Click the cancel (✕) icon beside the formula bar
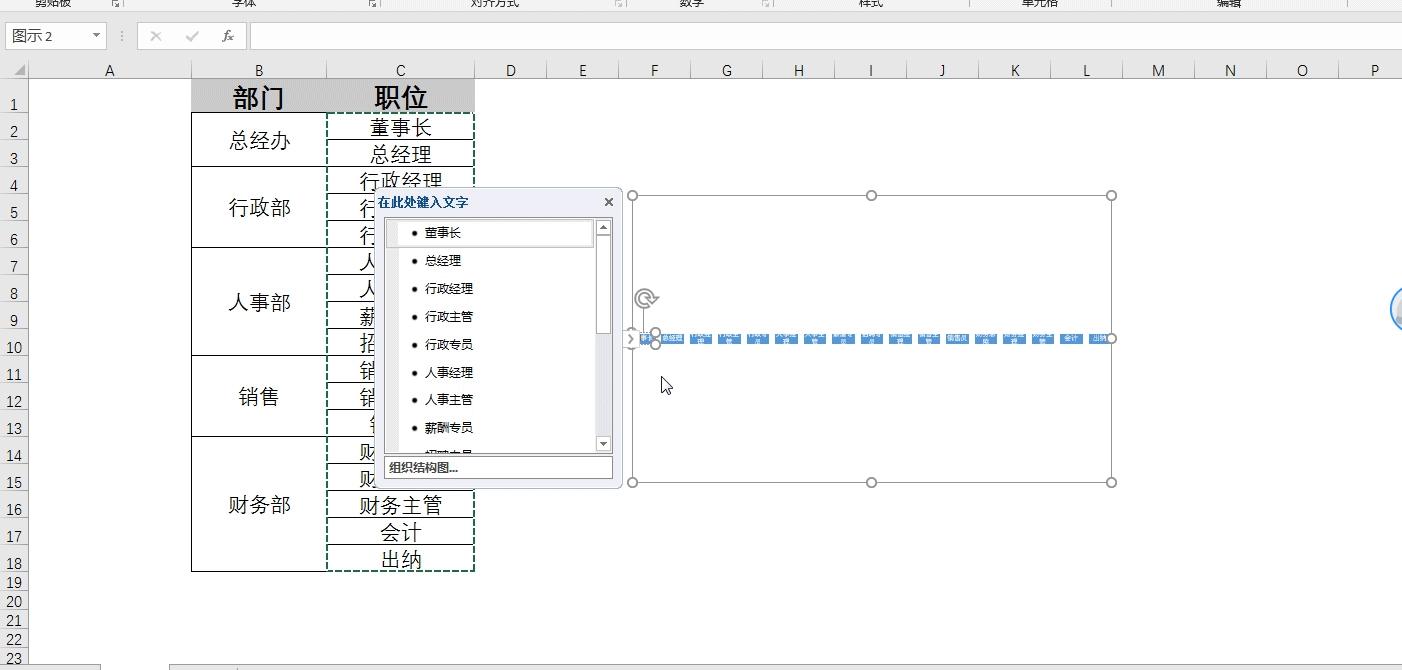 click(155, 36)
